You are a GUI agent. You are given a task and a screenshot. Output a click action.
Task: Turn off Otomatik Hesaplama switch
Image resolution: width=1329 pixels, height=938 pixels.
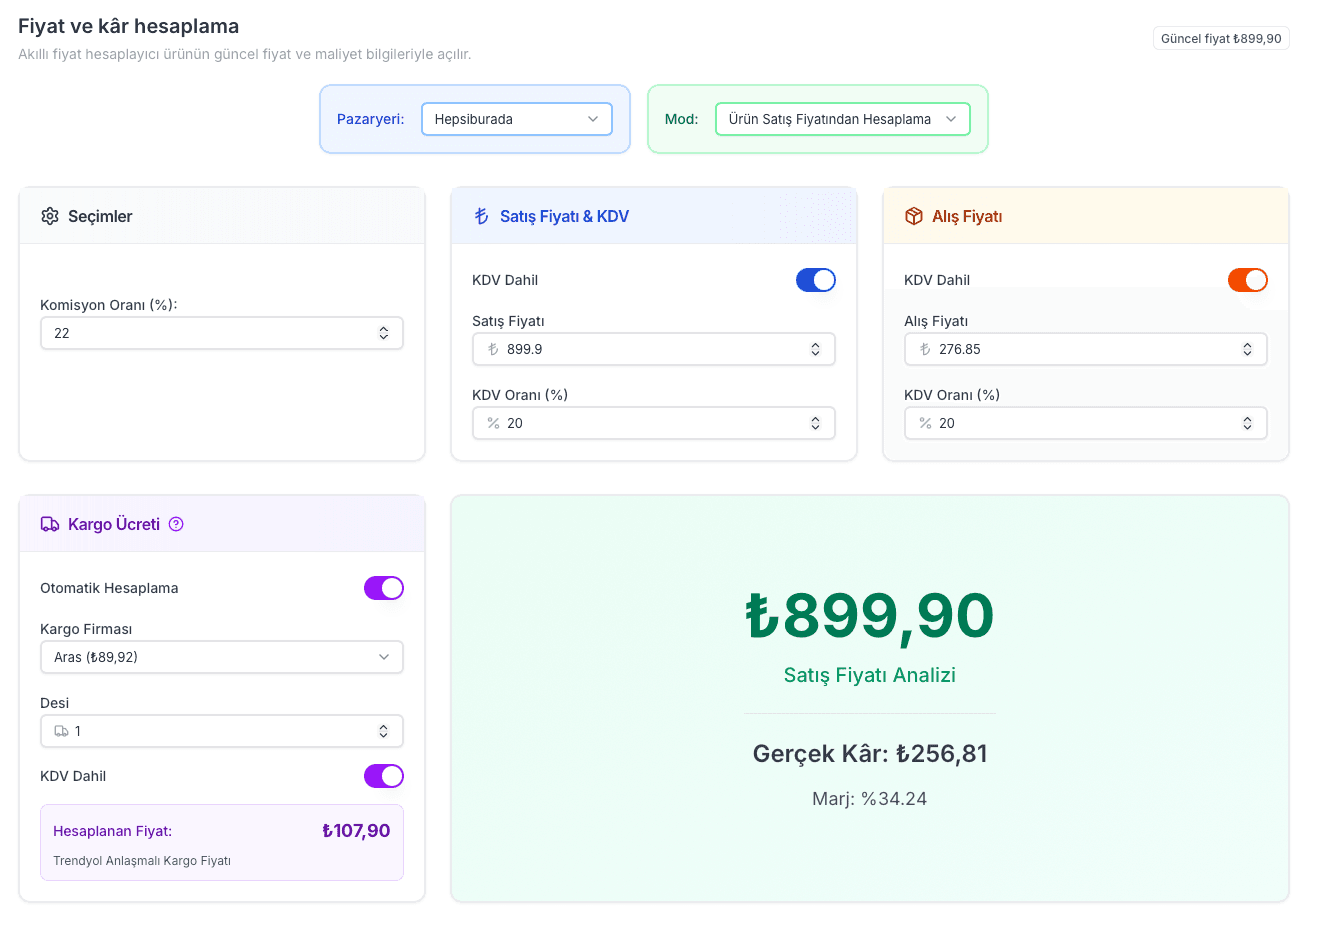tap(384, 588)
